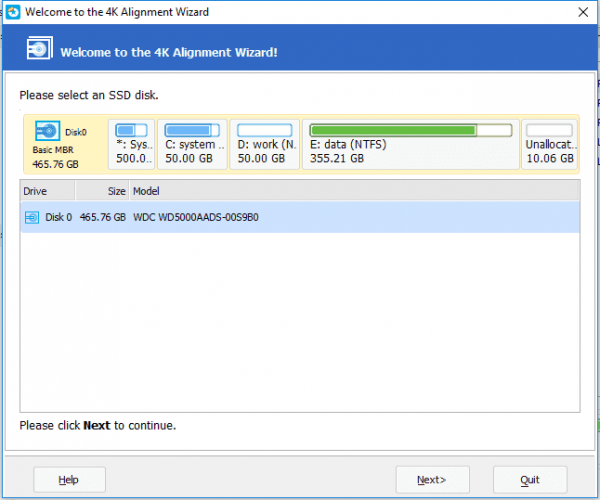Select the Unallocated 10.06 GB block
Screen dimensions: 600x500
pyautogui.click(x=549, y=145)
